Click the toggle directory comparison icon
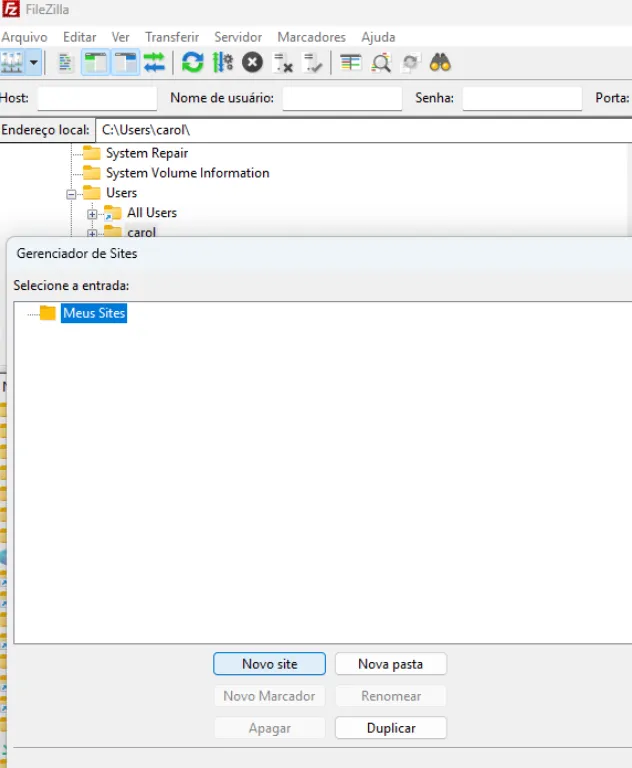 (381, 62)
